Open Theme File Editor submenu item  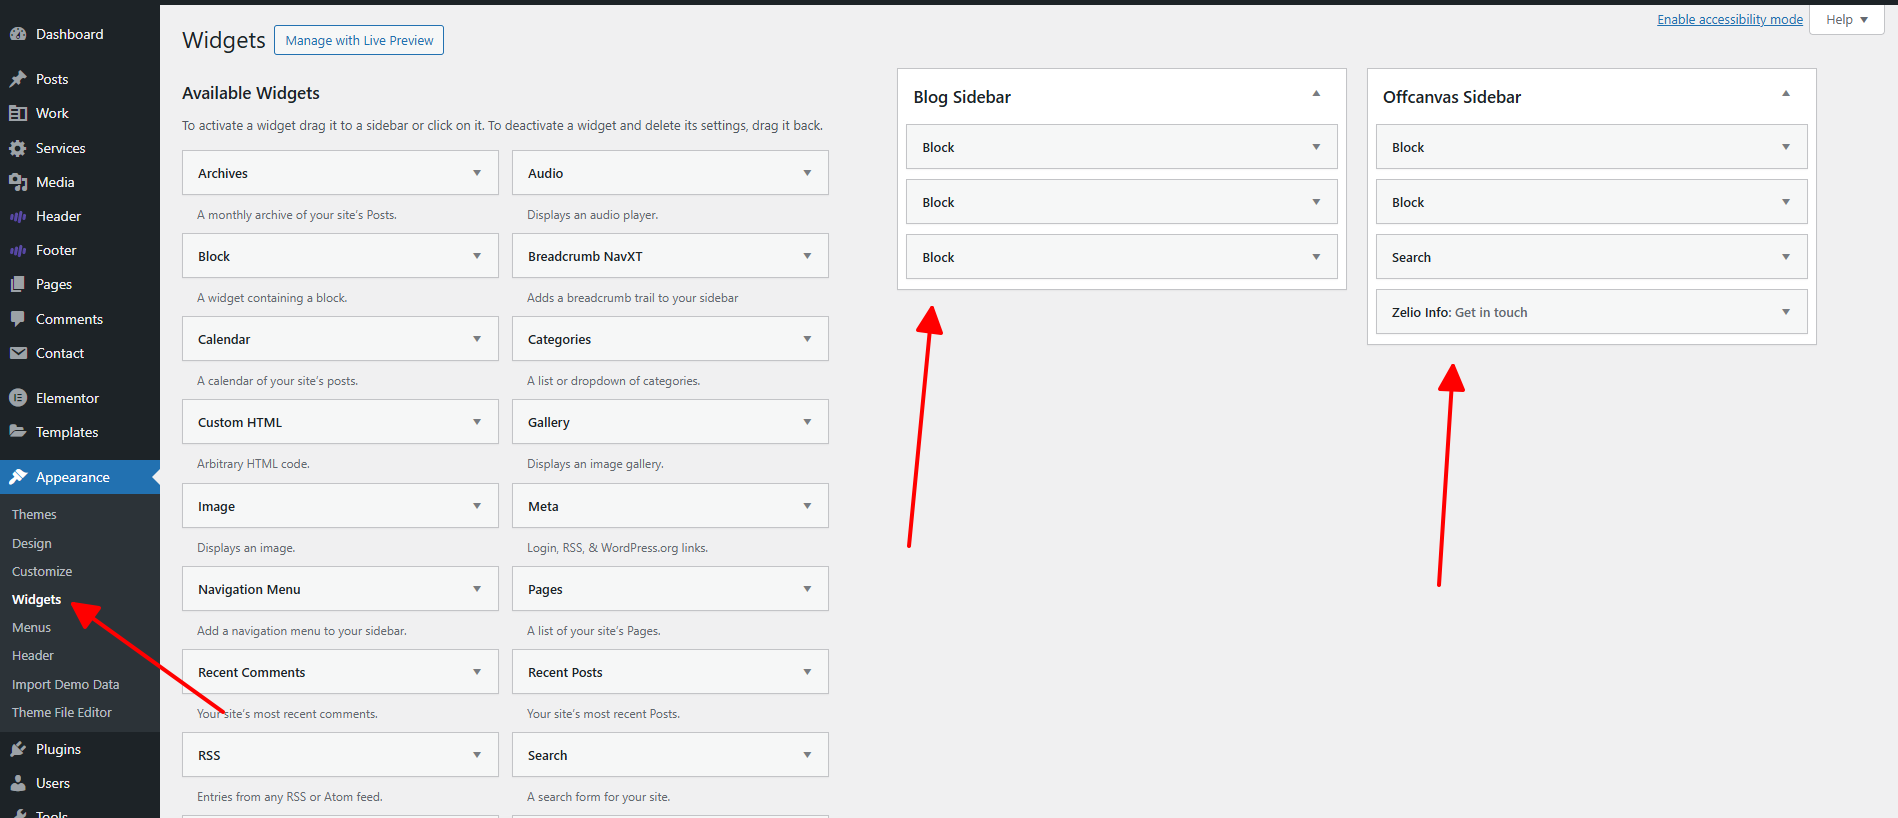[x=62, y=712]
